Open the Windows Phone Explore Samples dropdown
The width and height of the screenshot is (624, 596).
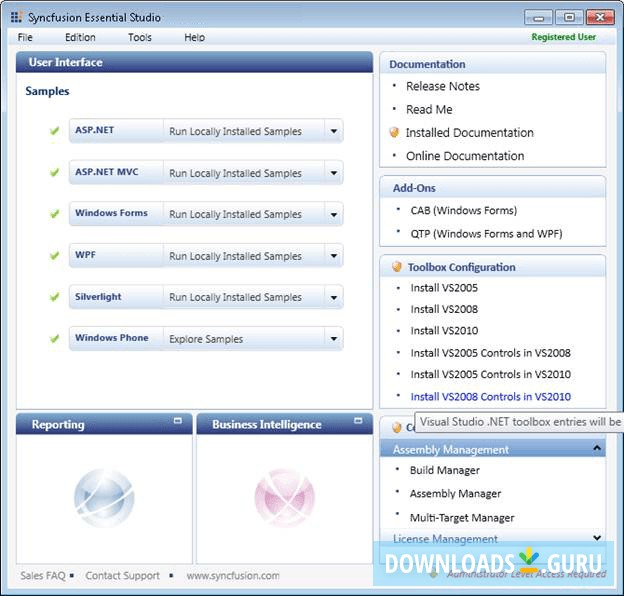point(334,339)
